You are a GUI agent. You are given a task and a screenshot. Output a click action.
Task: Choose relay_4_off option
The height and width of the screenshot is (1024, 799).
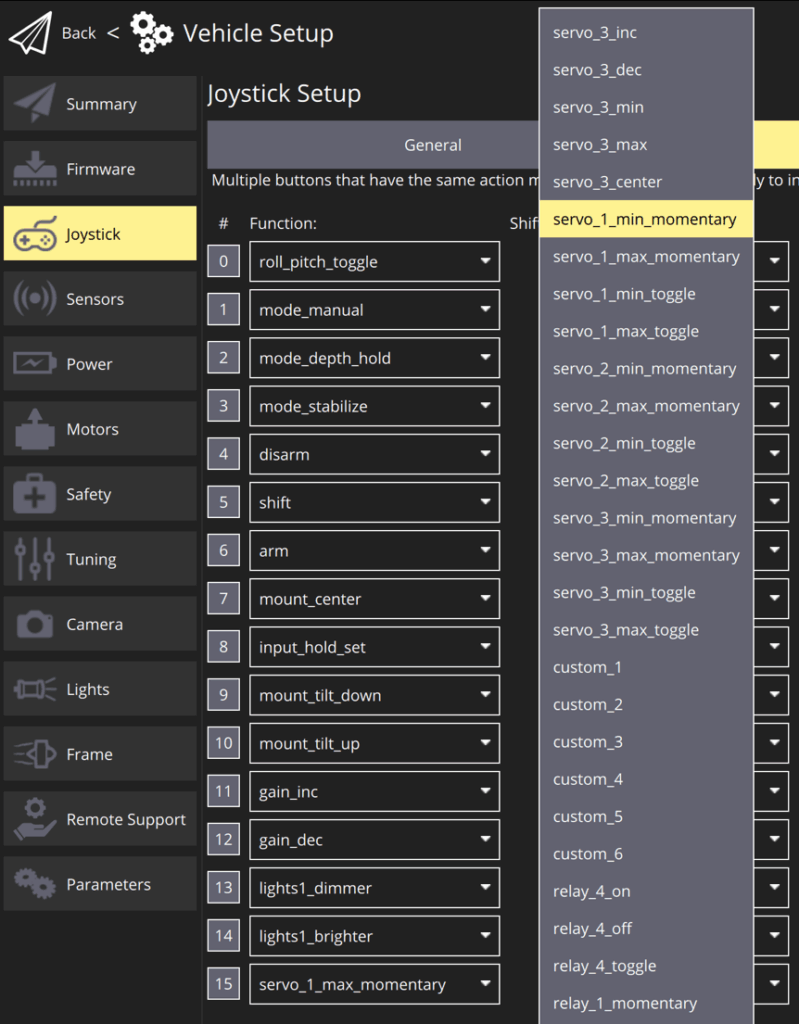[646, 929]
